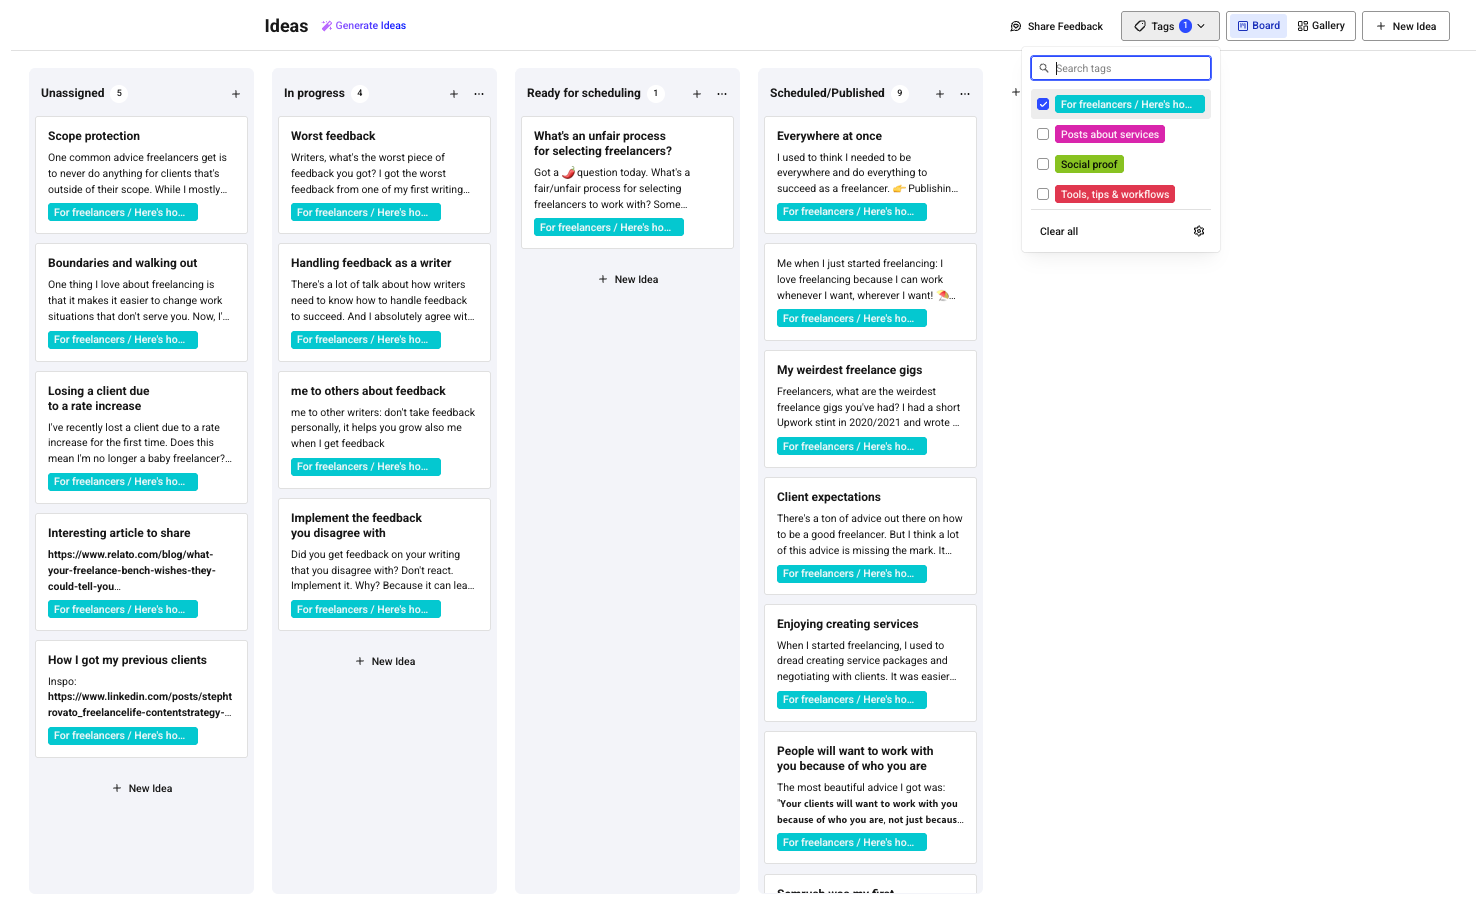Open Implement the feedback you disagree with card
Viewport: 1476px width, 906px height.
click(x=384, y=564)
